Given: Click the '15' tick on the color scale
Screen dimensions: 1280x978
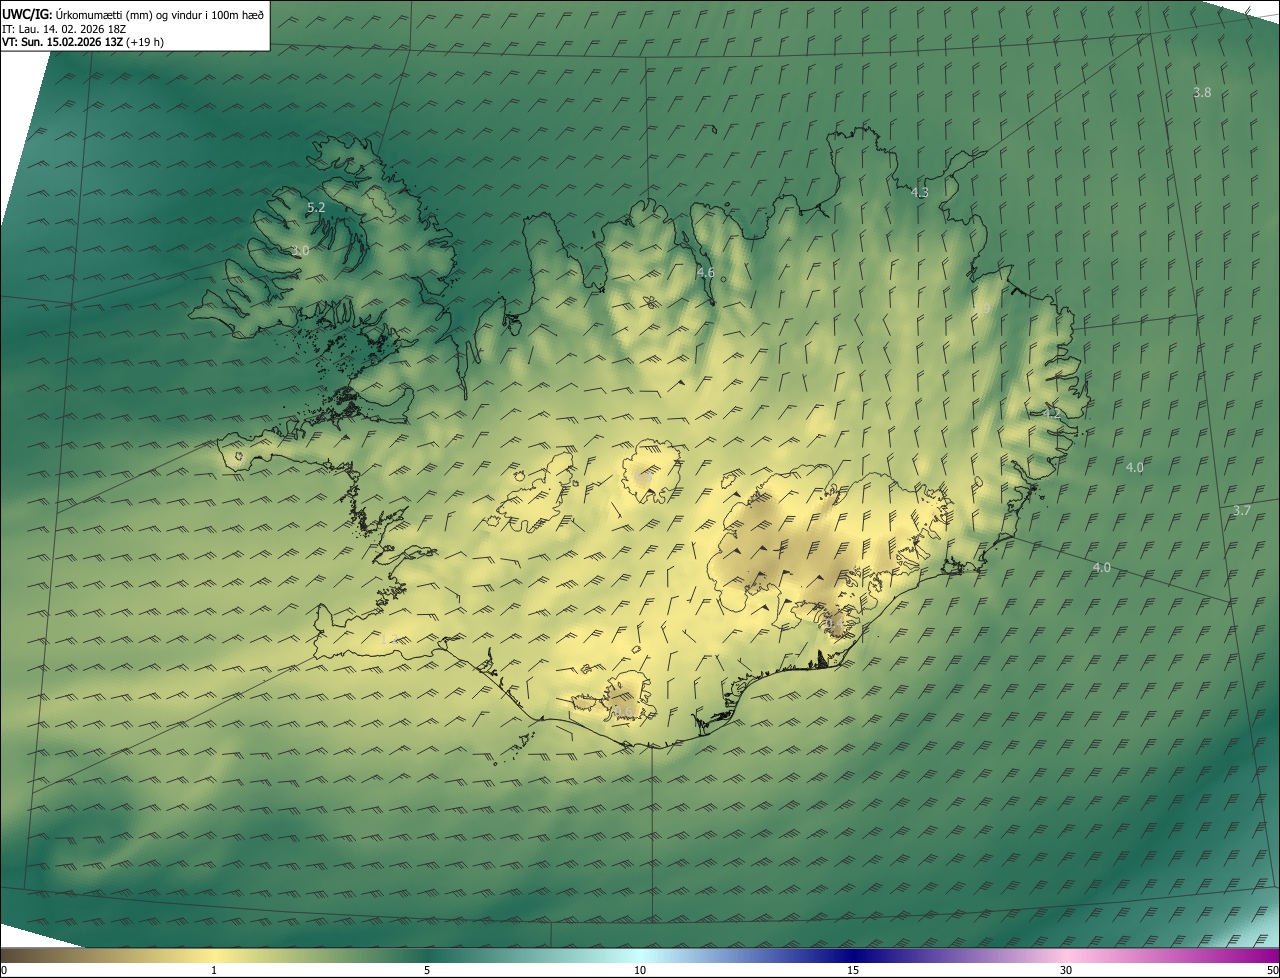Looking at the screenshot, I should (853, 971).
